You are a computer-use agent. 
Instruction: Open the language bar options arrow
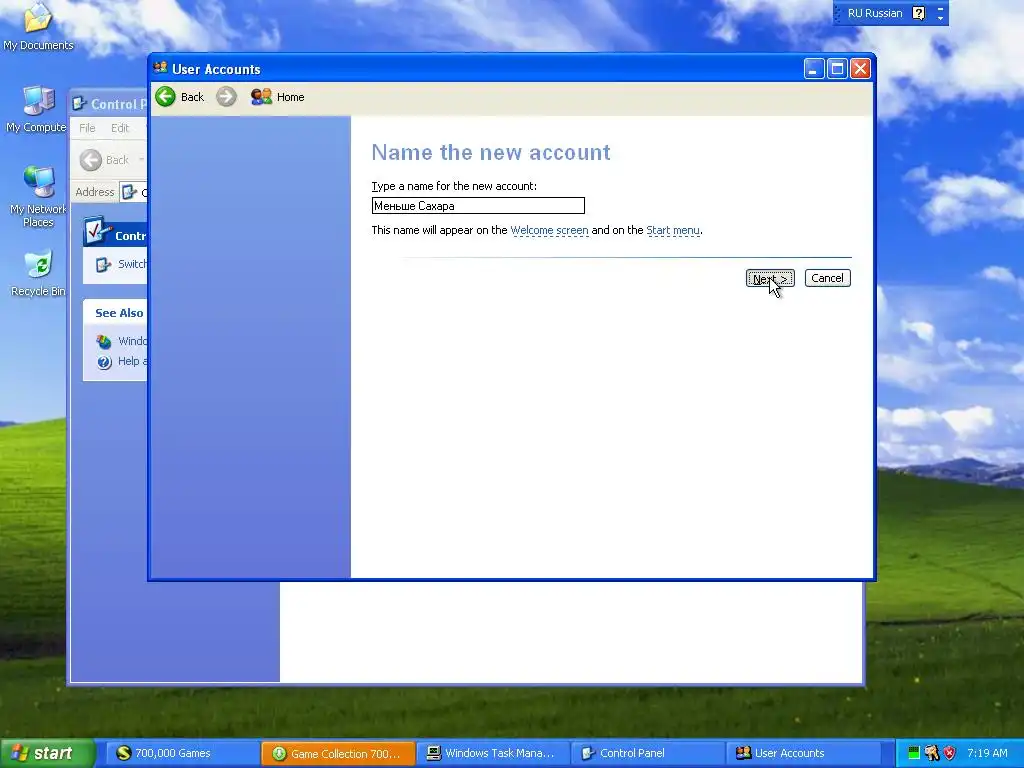point(940,17)
